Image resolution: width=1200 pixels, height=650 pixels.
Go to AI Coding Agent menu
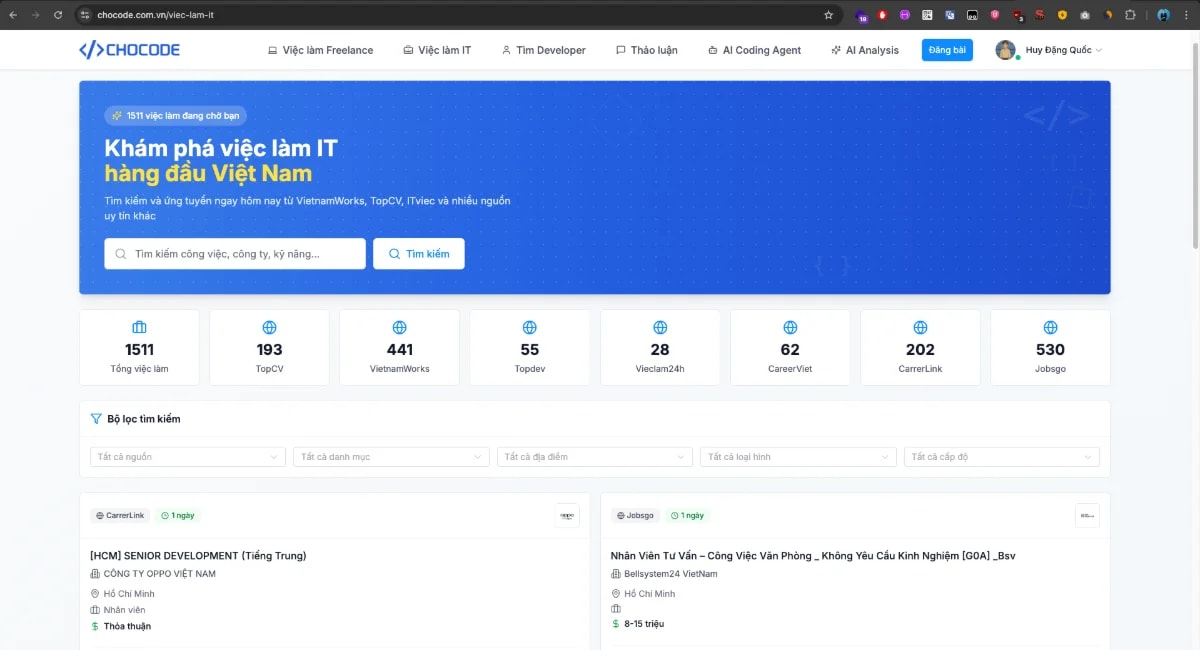(x=754, y=50)
